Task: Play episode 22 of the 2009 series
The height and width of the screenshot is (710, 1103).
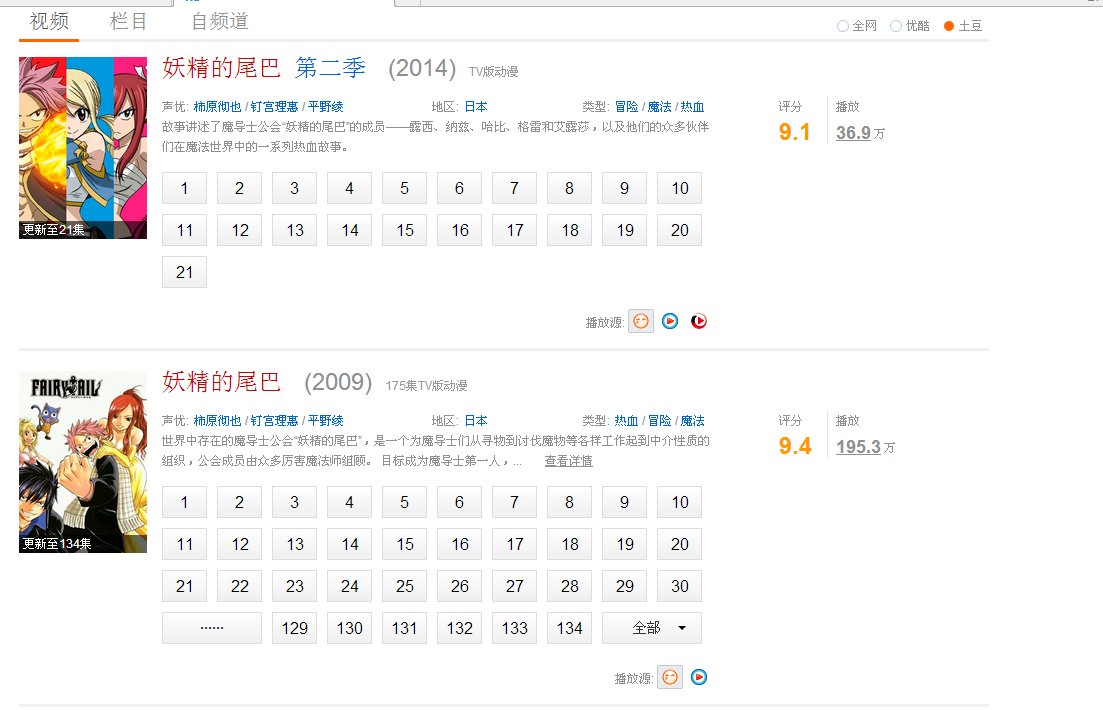Action: [x=240, y=586]
